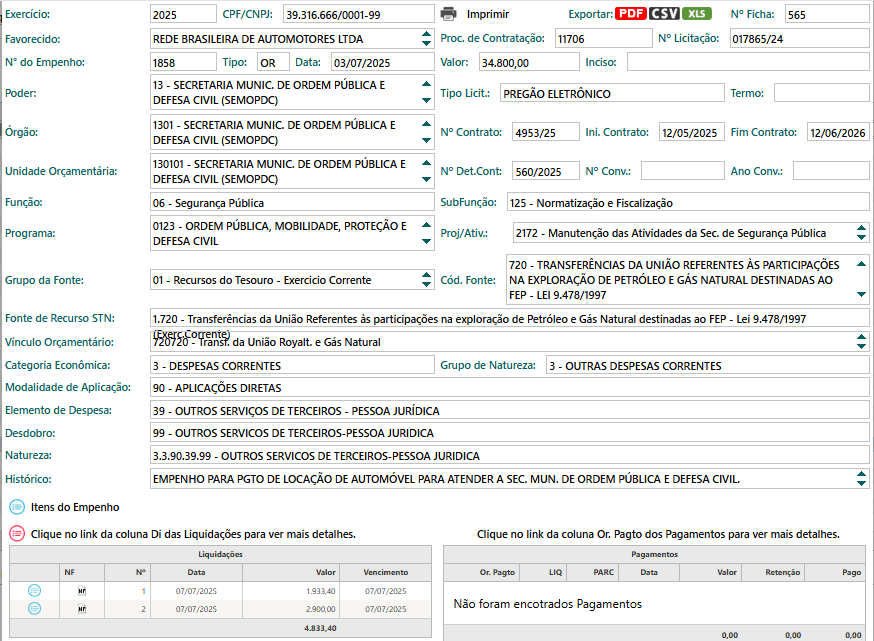This screenshot has width=874, height=641.
Task: Open the NF icon of liquidação 1
Action: 82,591
